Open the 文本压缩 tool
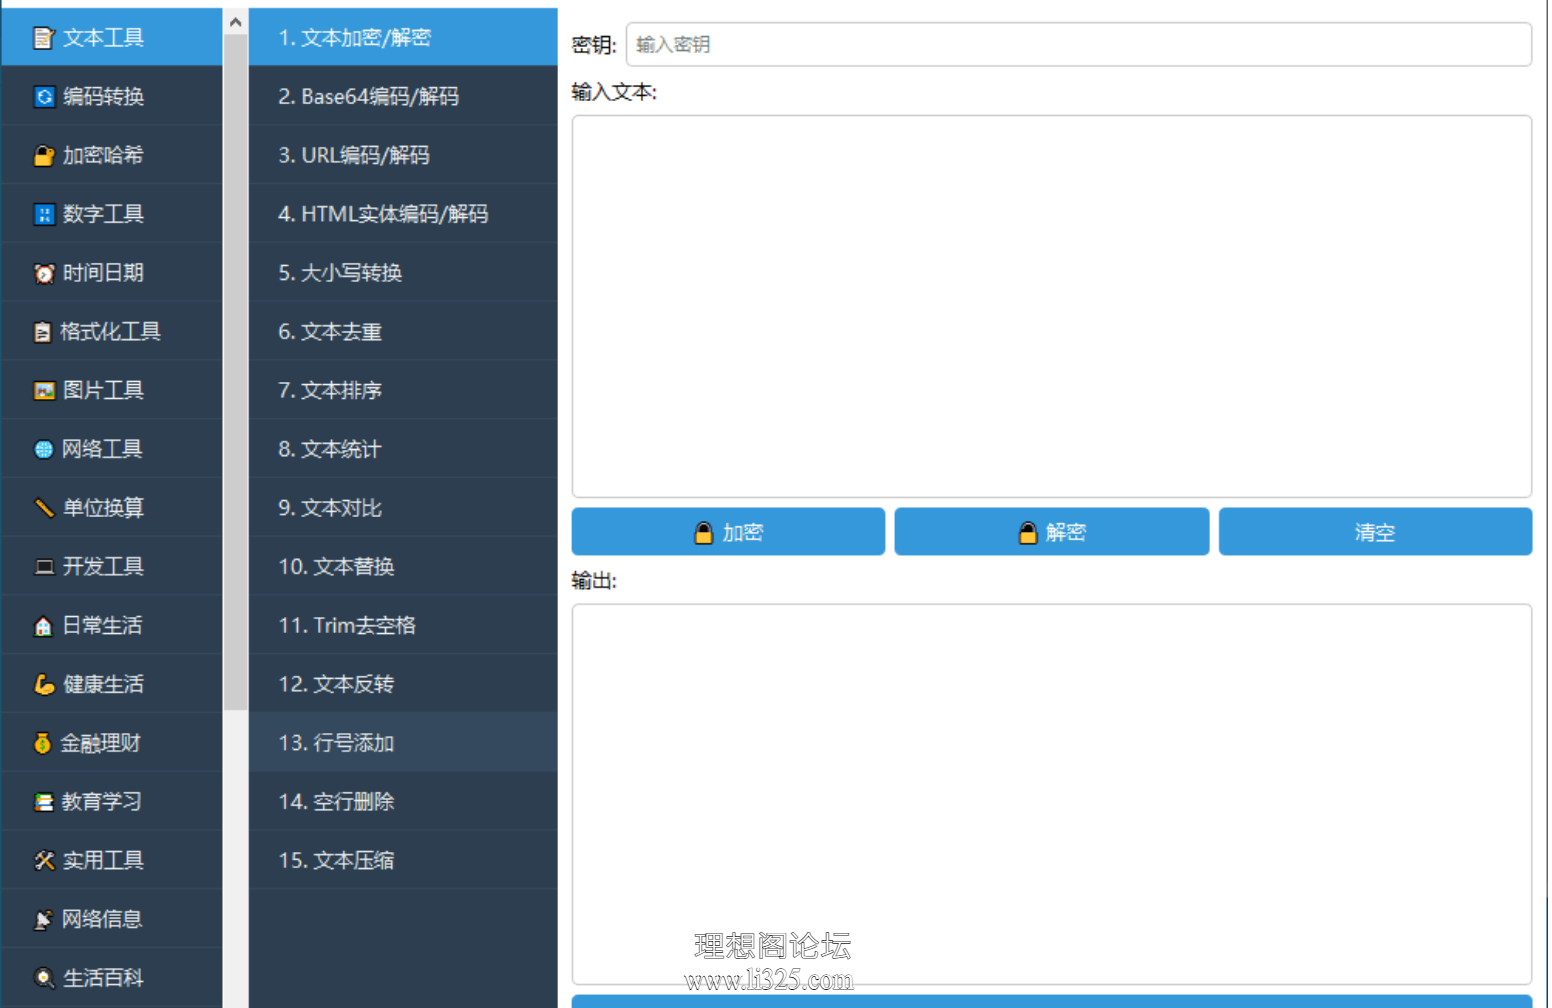 click(x=403, y=861)
